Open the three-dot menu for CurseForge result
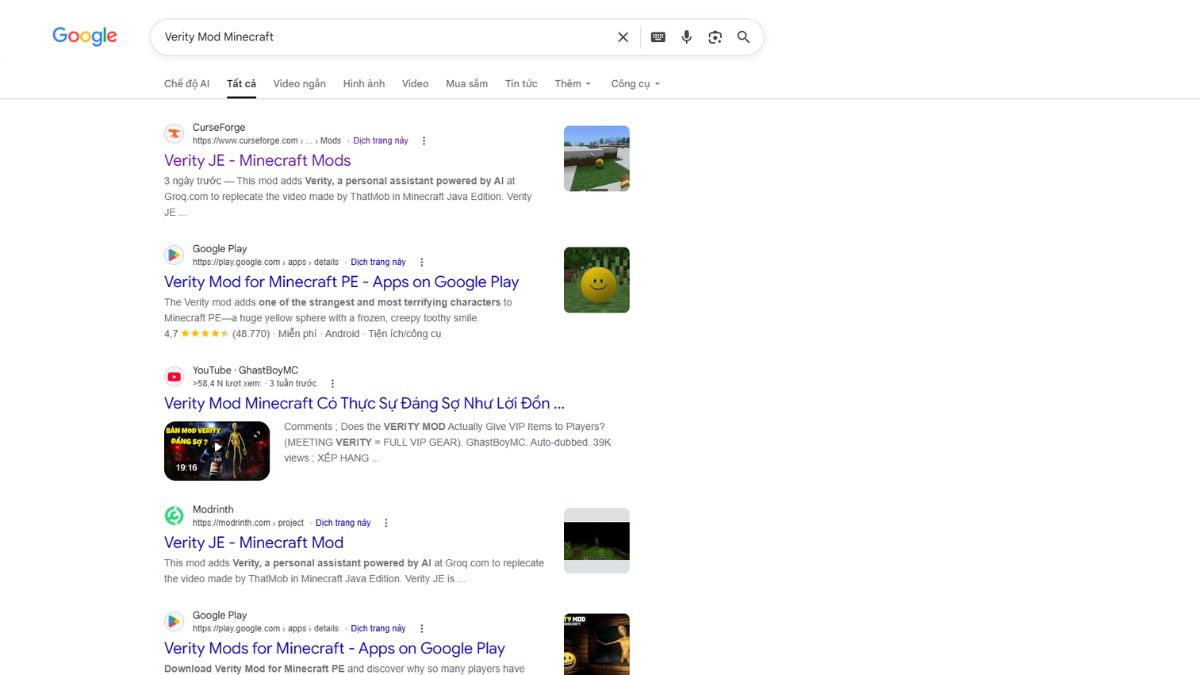 [424, 141]
